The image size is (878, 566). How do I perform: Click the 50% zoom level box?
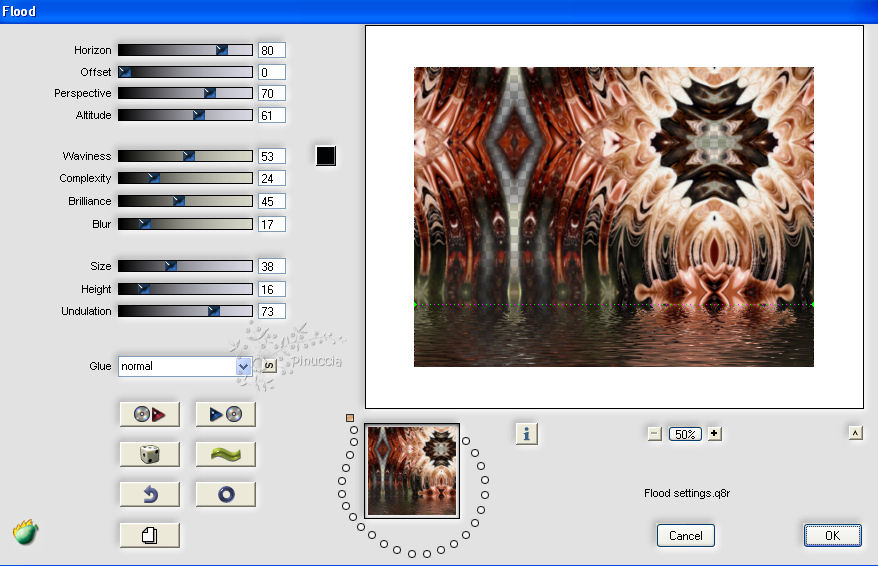[685, 434]
